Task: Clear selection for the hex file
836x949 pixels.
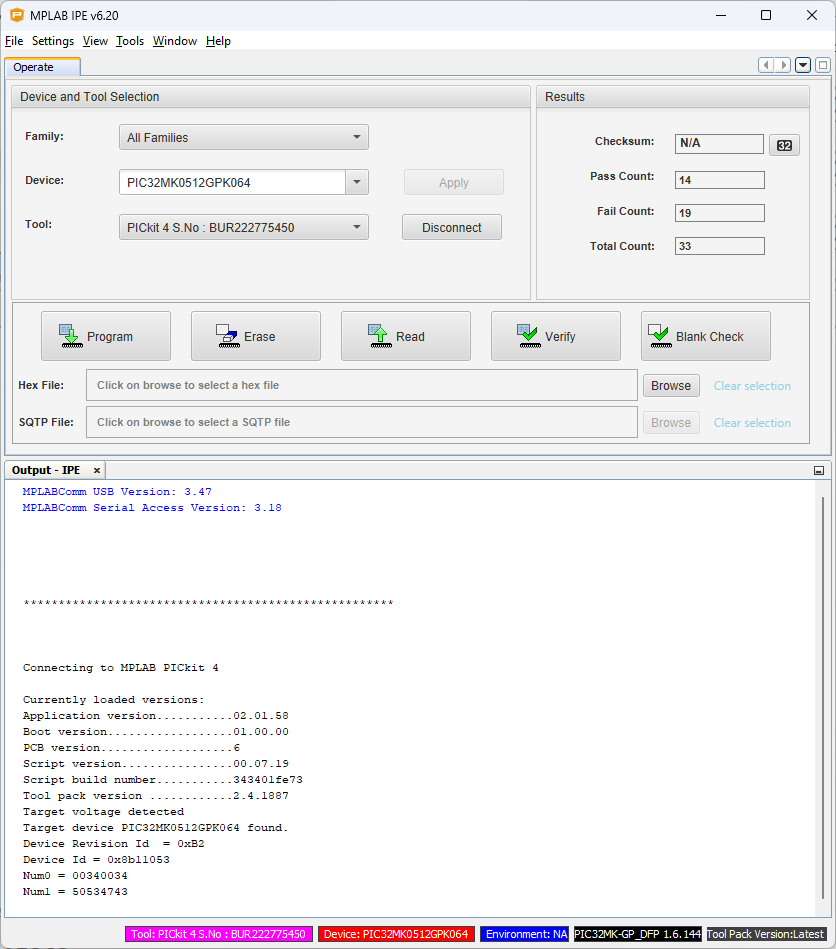Action: [752, 385]
